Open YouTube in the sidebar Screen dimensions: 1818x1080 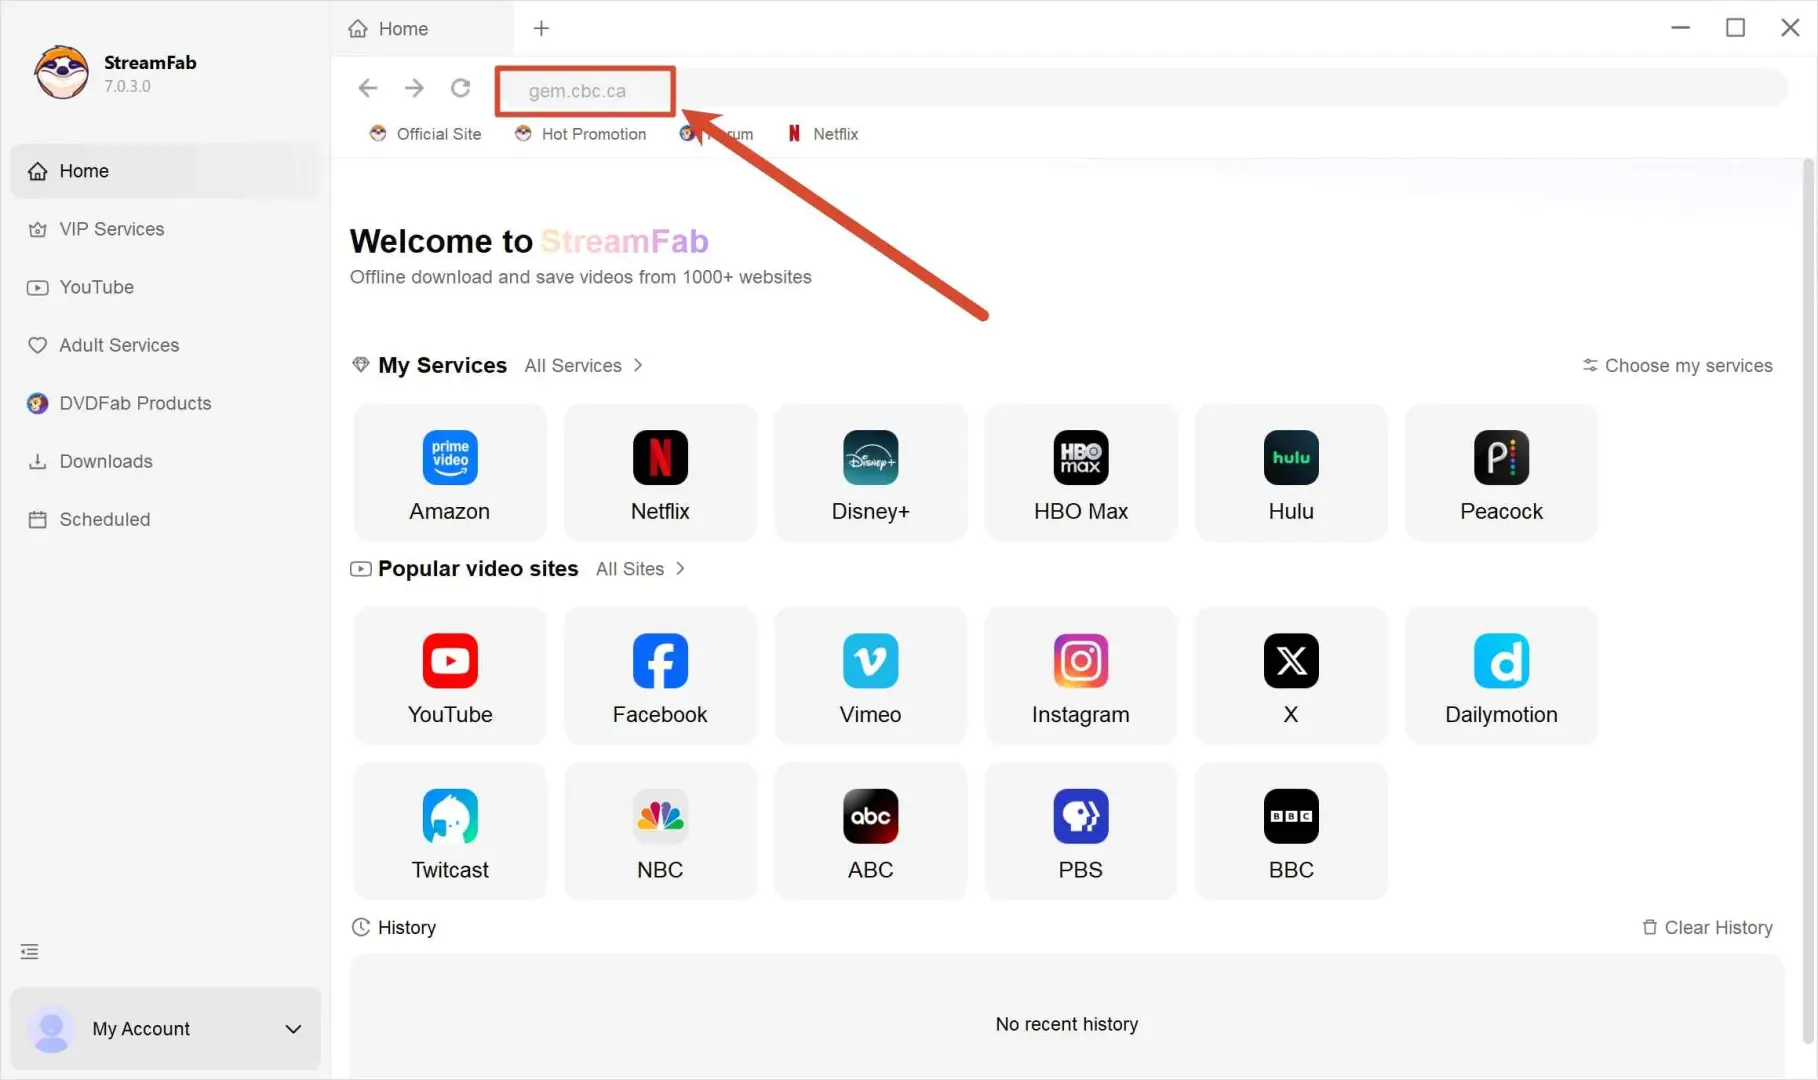click(165, 287)
